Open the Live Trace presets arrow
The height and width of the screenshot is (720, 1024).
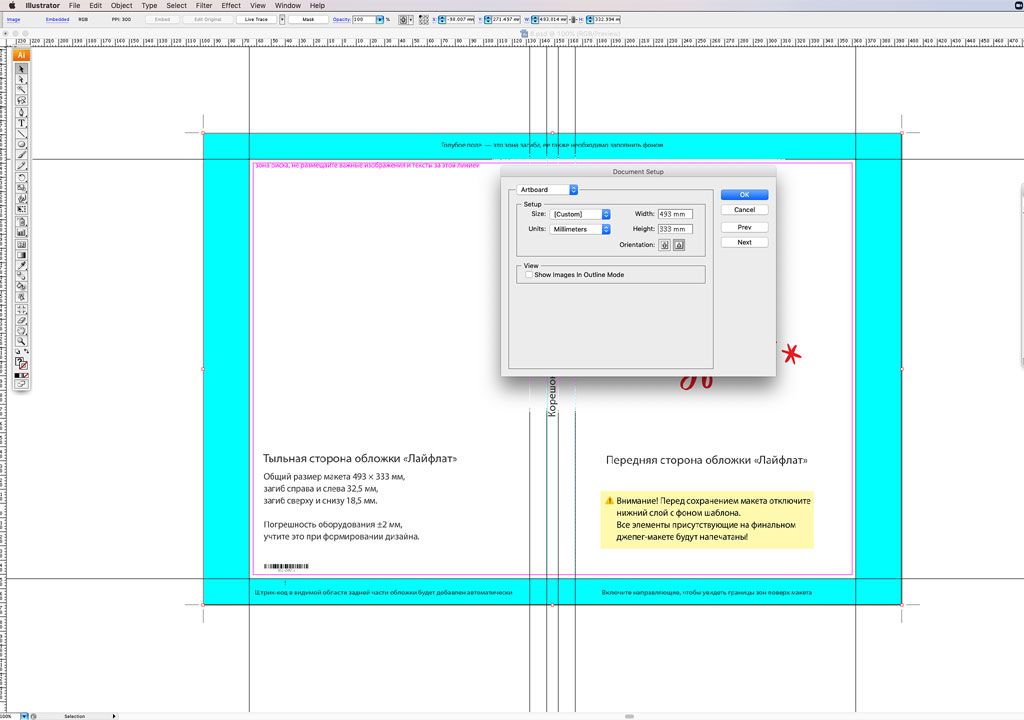(282, 20)
